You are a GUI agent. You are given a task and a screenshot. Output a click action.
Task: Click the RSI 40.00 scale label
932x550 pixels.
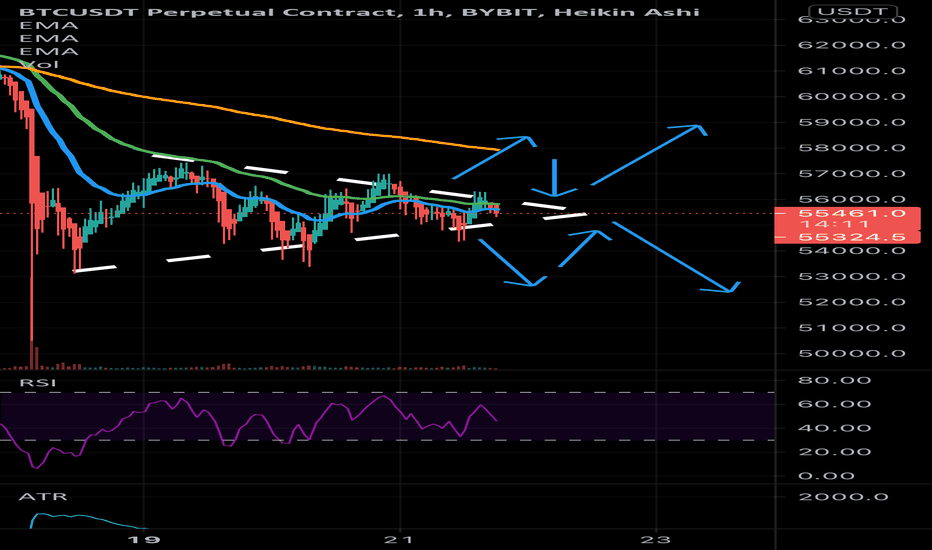click(835, 428)
